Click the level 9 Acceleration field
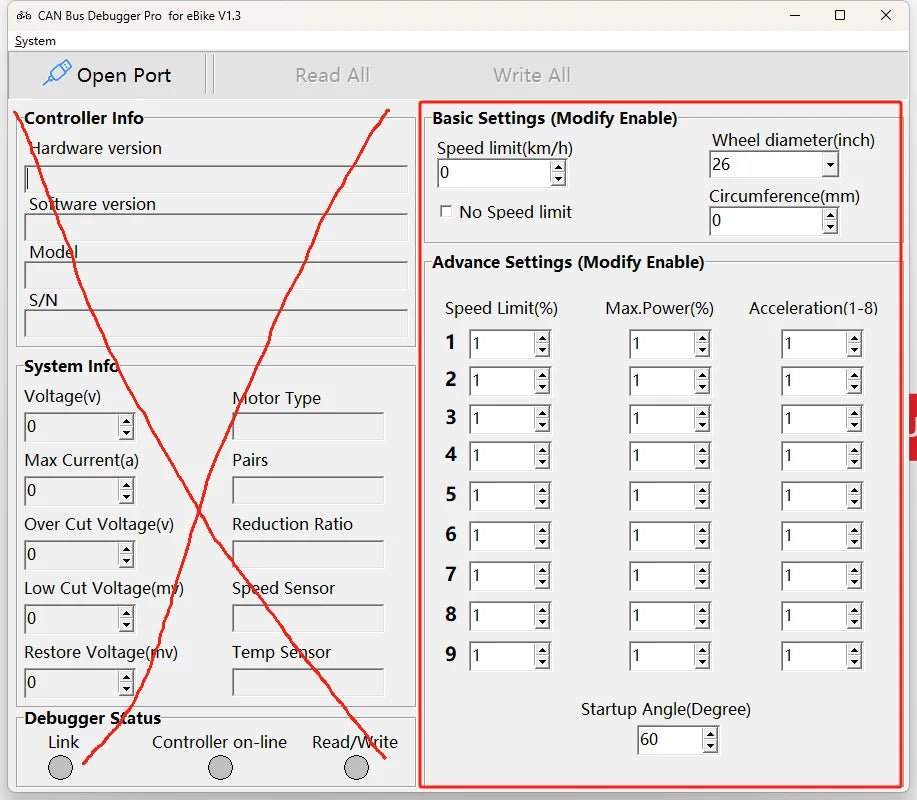Image resolution: width=917 pixels, height=800 pixels. (814, 656)
